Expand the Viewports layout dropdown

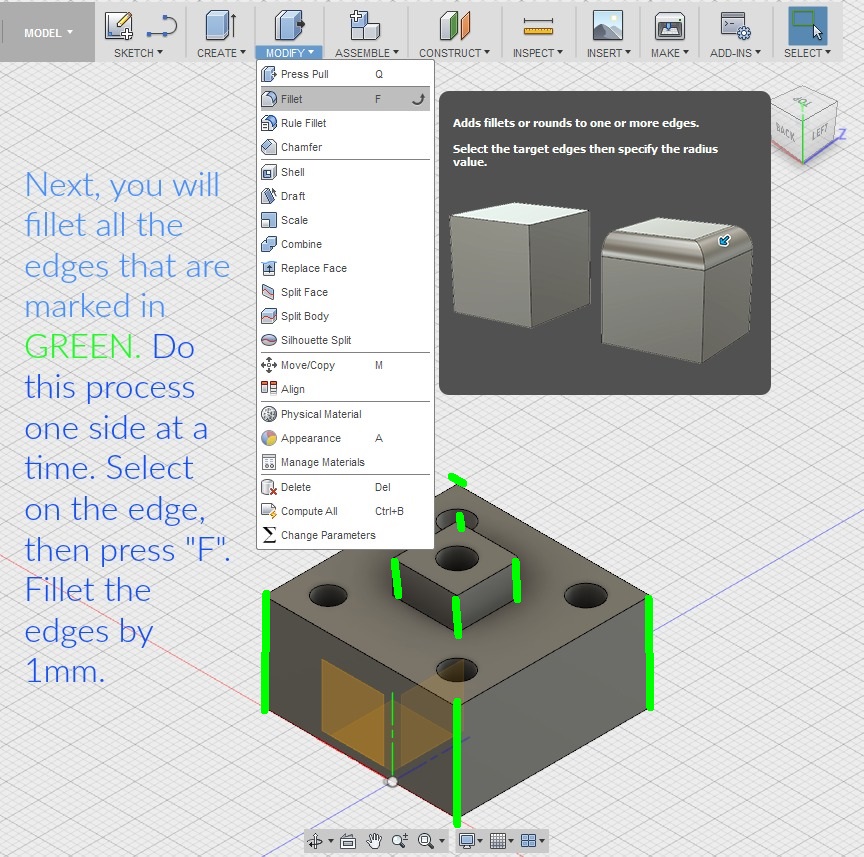533,841
